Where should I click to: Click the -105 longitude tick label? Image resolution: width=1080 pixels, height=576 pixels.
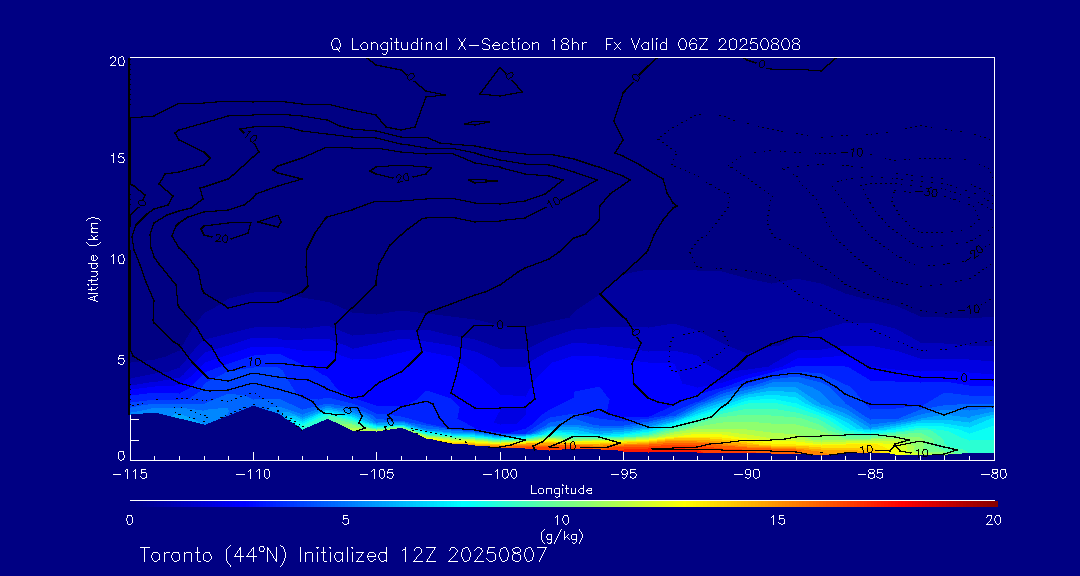[377, 475]
